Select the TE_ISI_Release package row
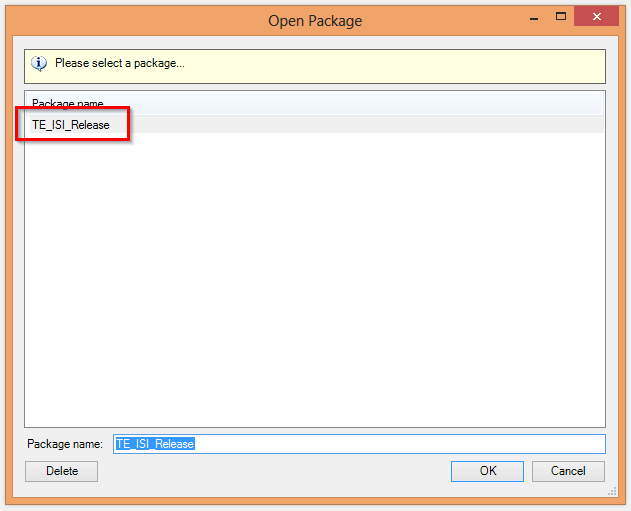This screenshot has width=631, height=511. [x=70, y=125]
